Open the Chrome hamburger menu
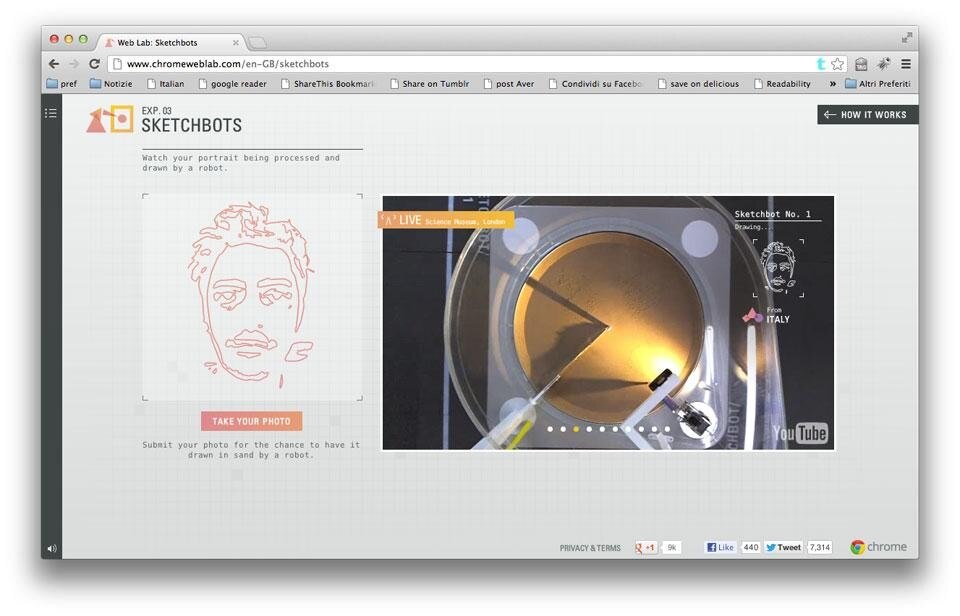The width and height of the screenshot is (960, 616). tap(905, 63)
